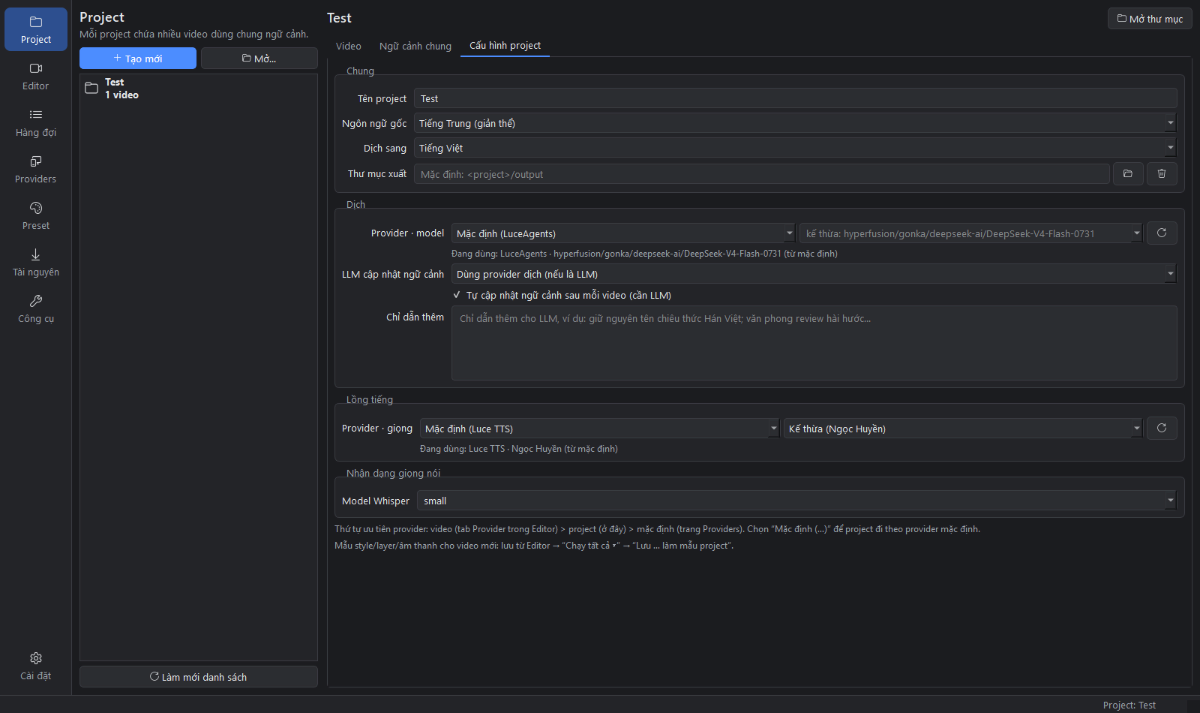Open the Kế thừa (Ngọc Huyền) voice dropdown

coord(962,428)
